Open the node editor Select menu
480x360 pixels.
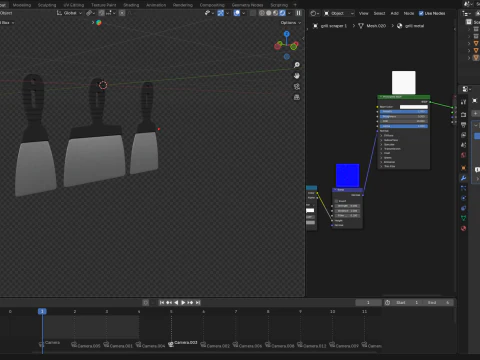[379, 13]
